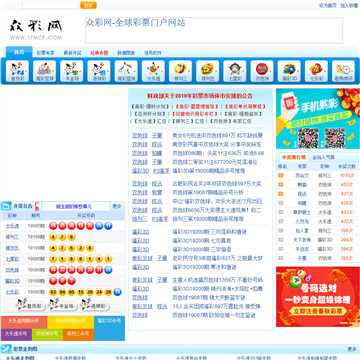Switch to the 全站人气榜 ranking tab
Screen dimensions: 360x360
323,157
